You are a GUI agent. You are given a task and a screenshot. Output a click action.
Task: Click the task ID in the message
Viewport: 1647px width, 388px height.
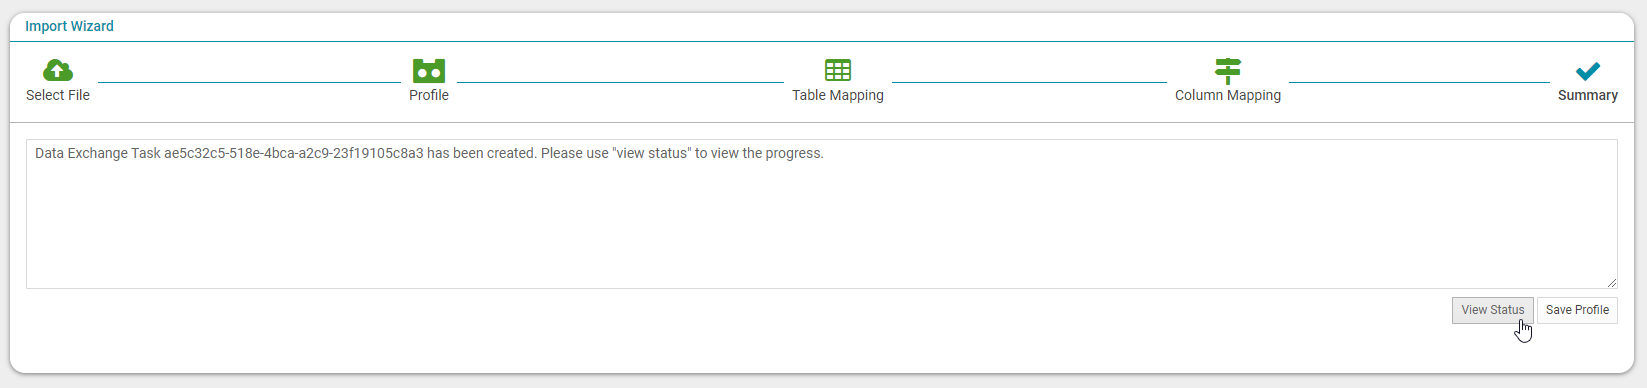(x=294, y=153)
